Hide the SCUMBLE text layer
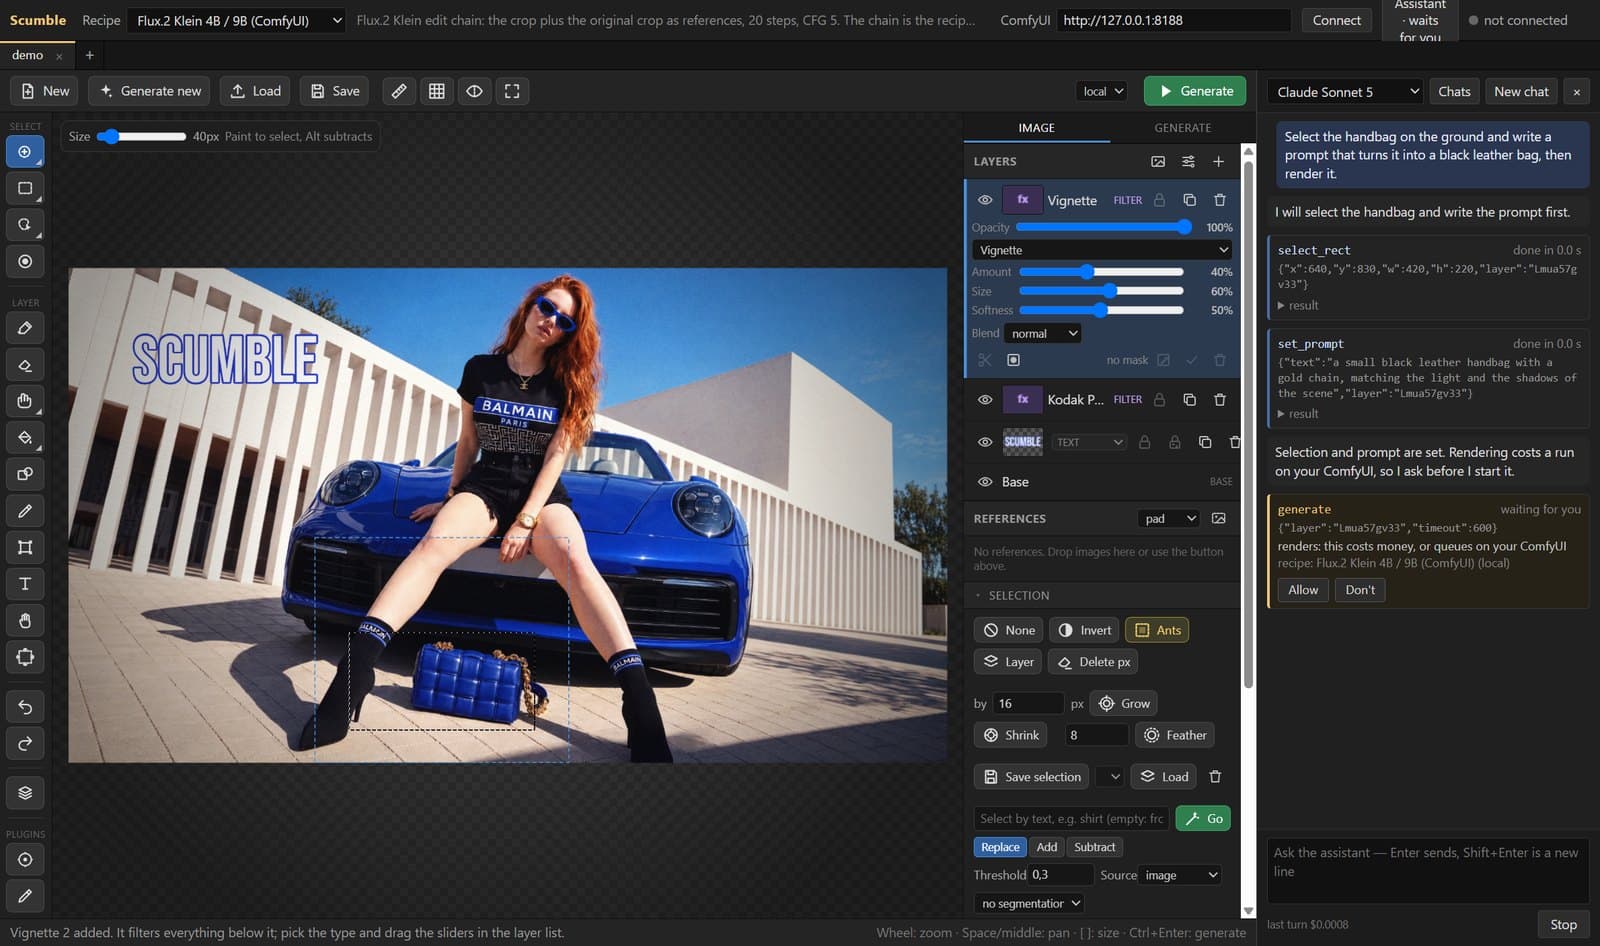Screen dimensions: 1600x946 tap(985, 442)
